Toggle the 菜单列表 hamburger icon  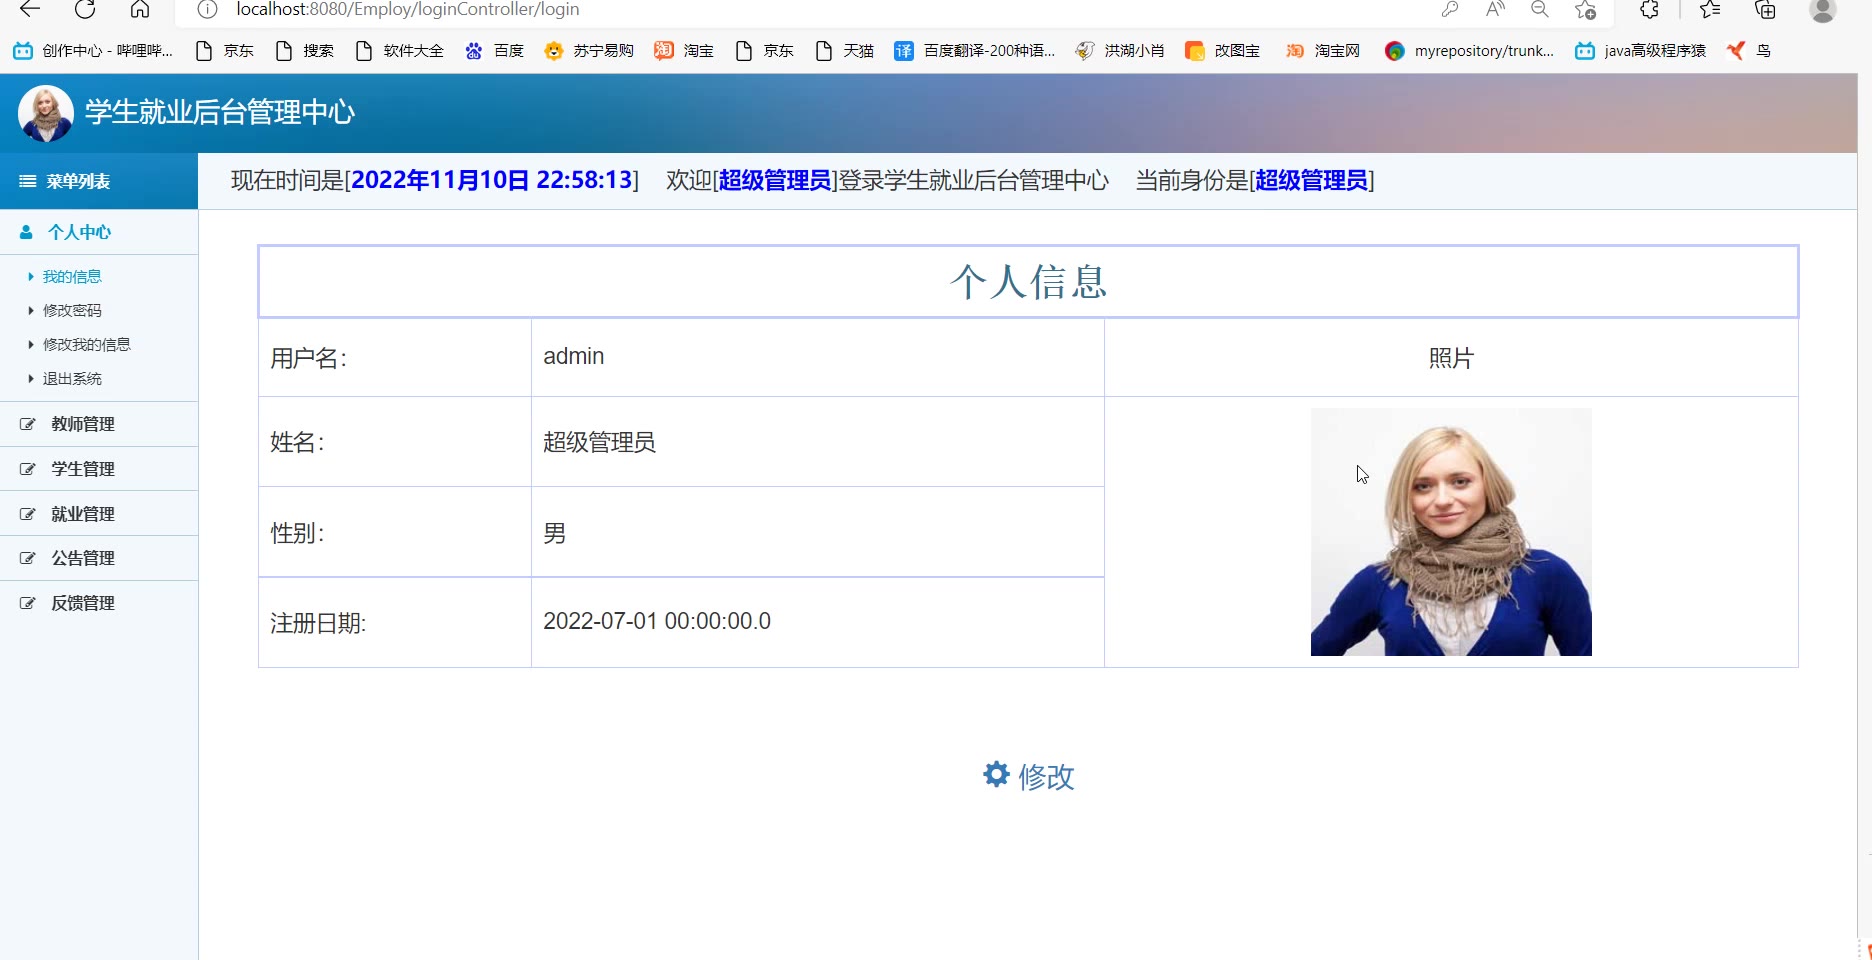point(28,181)
